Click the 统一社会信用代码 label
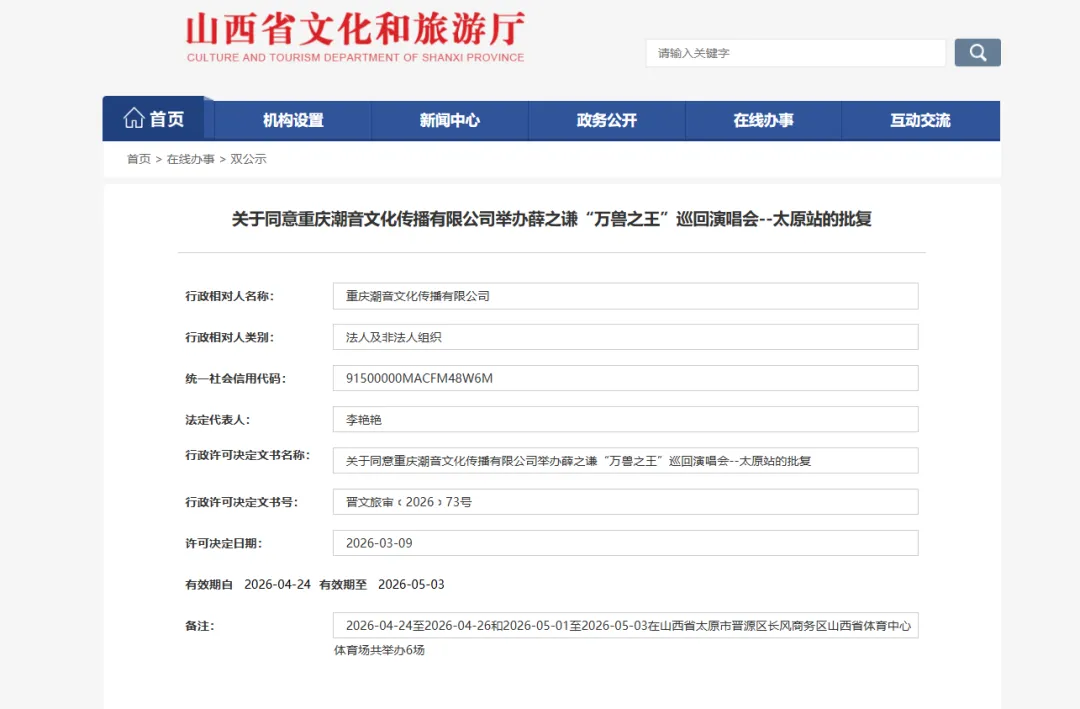This screenshot has width=1080, height=709. (236, 378)
